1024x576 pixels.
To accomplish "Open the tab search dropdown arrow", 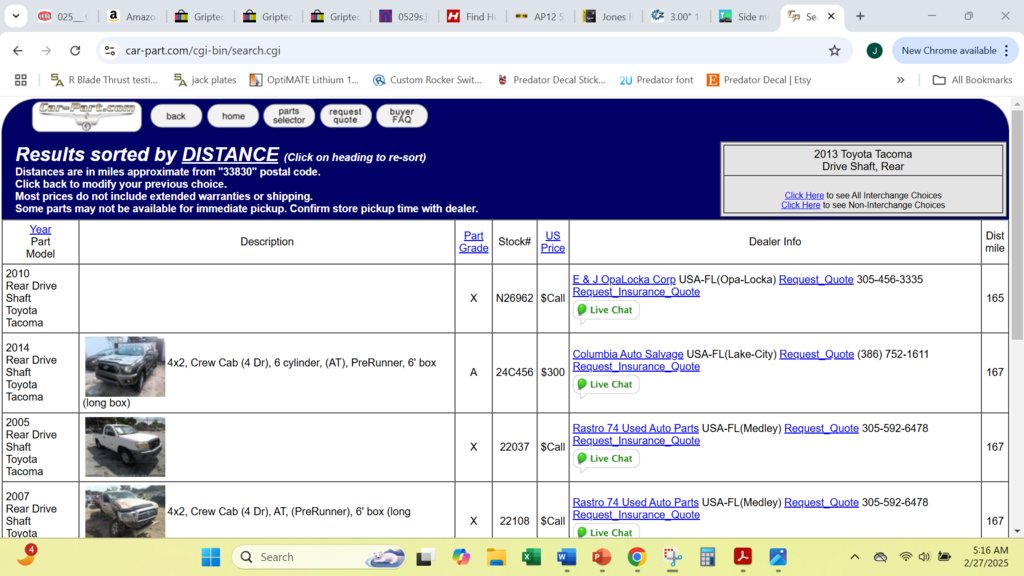I will [x=16, y=16].
